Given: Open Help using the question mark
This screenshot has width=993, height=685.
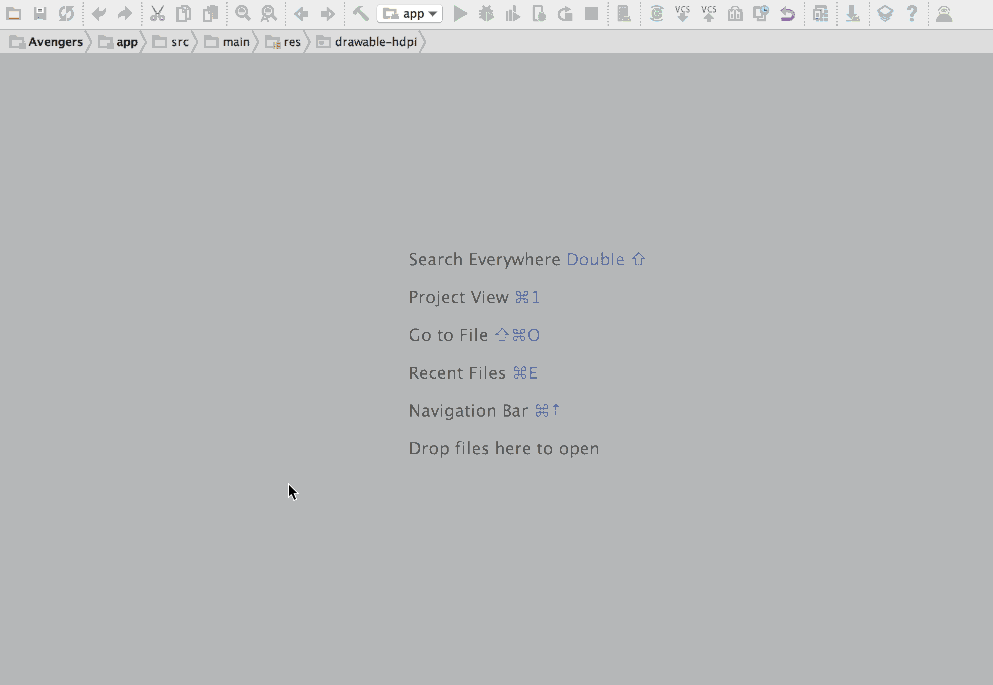Looking at the screenshot, I should pyautogui.click(x=913, y=13).
